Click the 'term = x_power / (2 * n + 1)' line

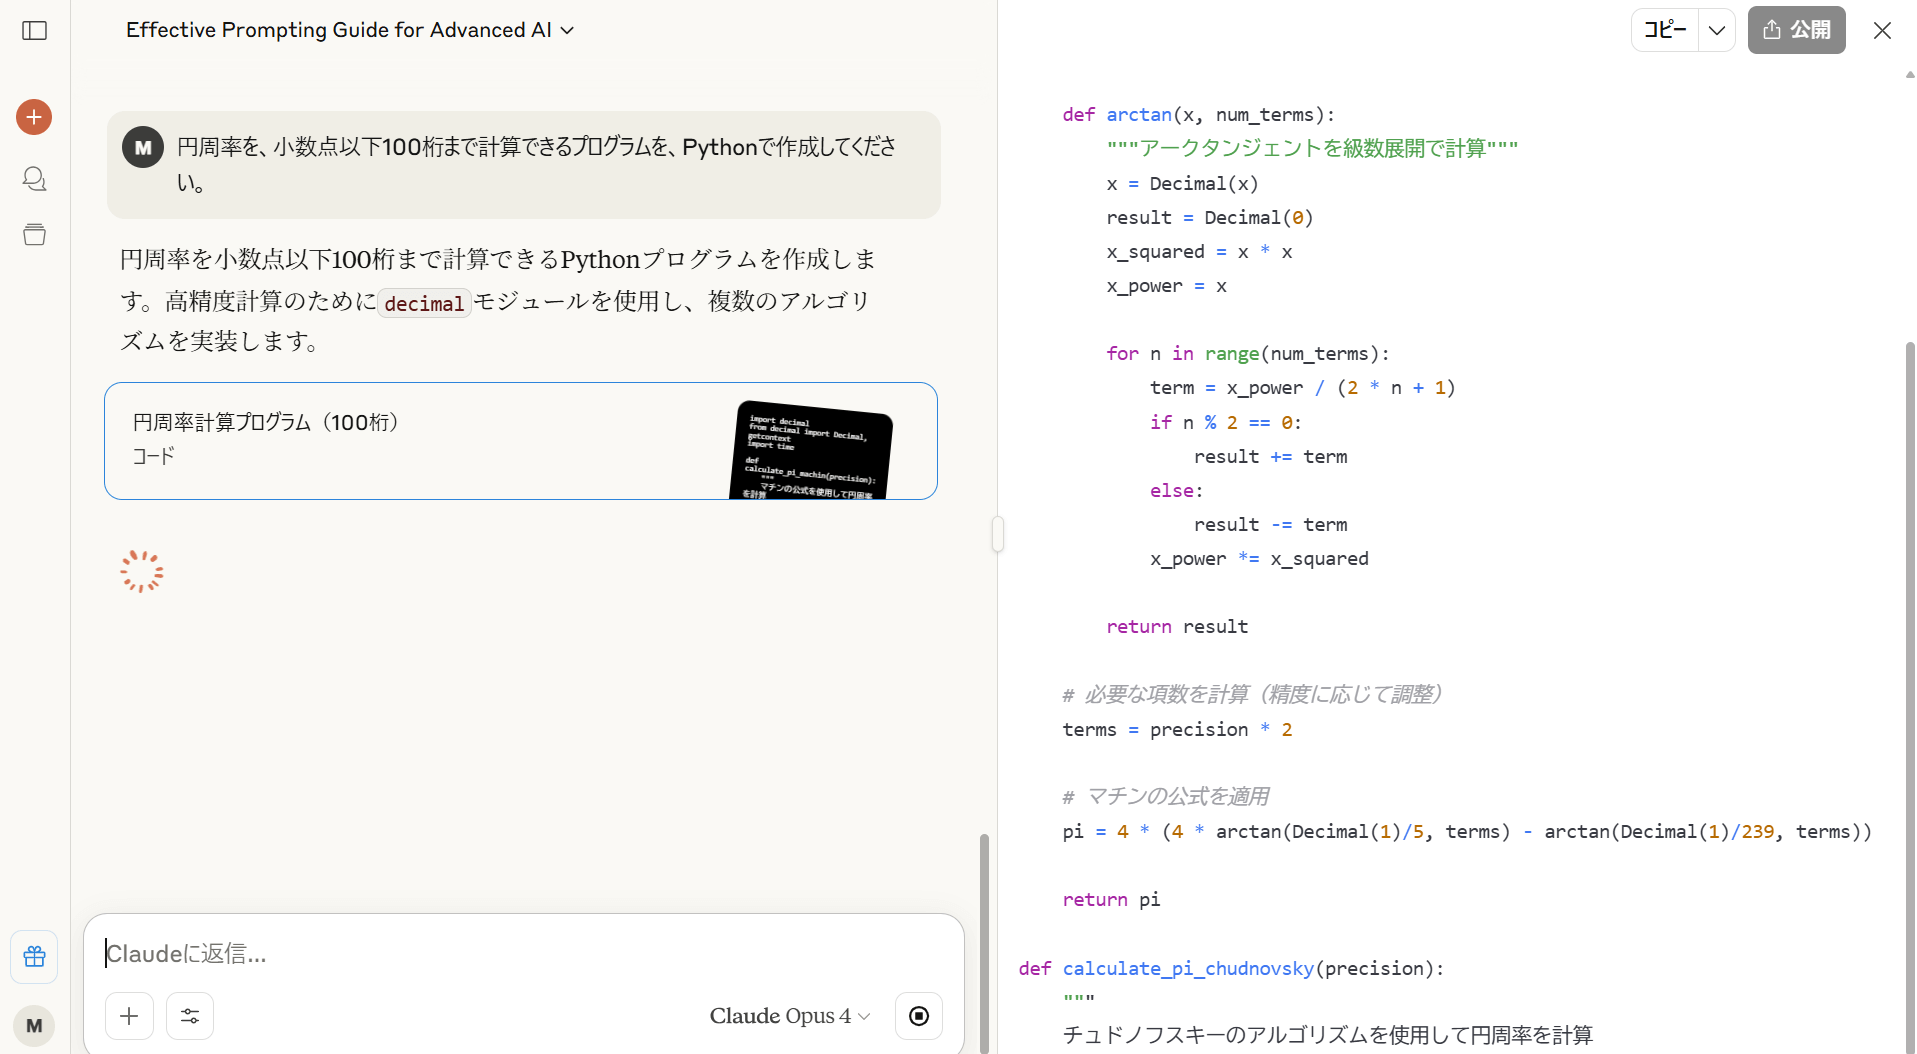tap(1302, 388)
